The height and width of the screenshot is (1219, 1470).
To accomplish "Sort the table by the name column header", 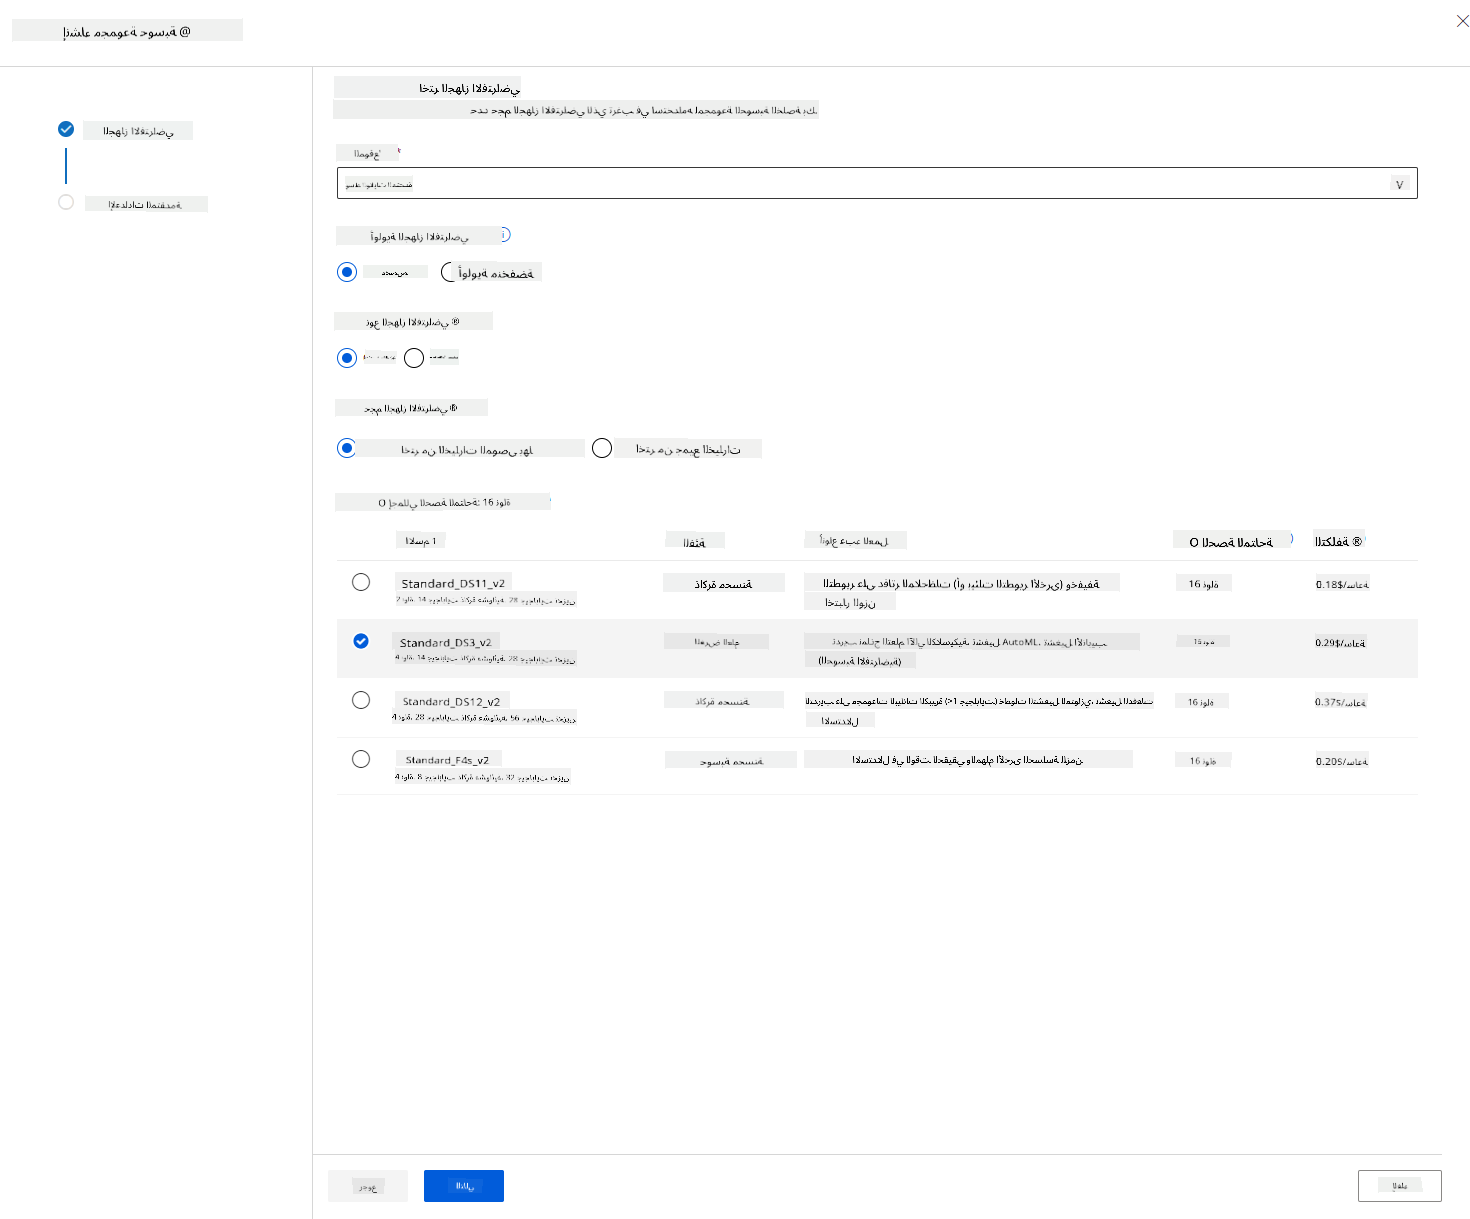I will coord(420,540).
